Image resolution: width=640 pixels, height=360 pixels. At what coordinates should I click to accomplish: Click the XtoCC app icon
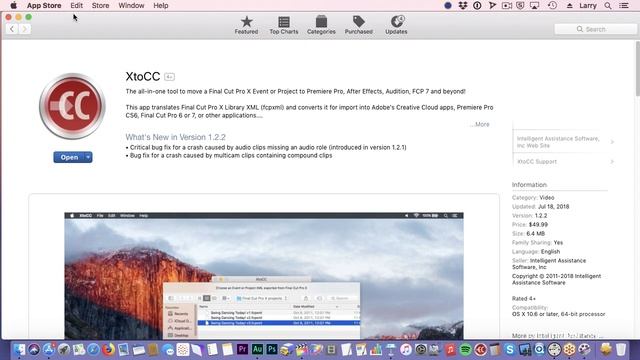point(72,106)
